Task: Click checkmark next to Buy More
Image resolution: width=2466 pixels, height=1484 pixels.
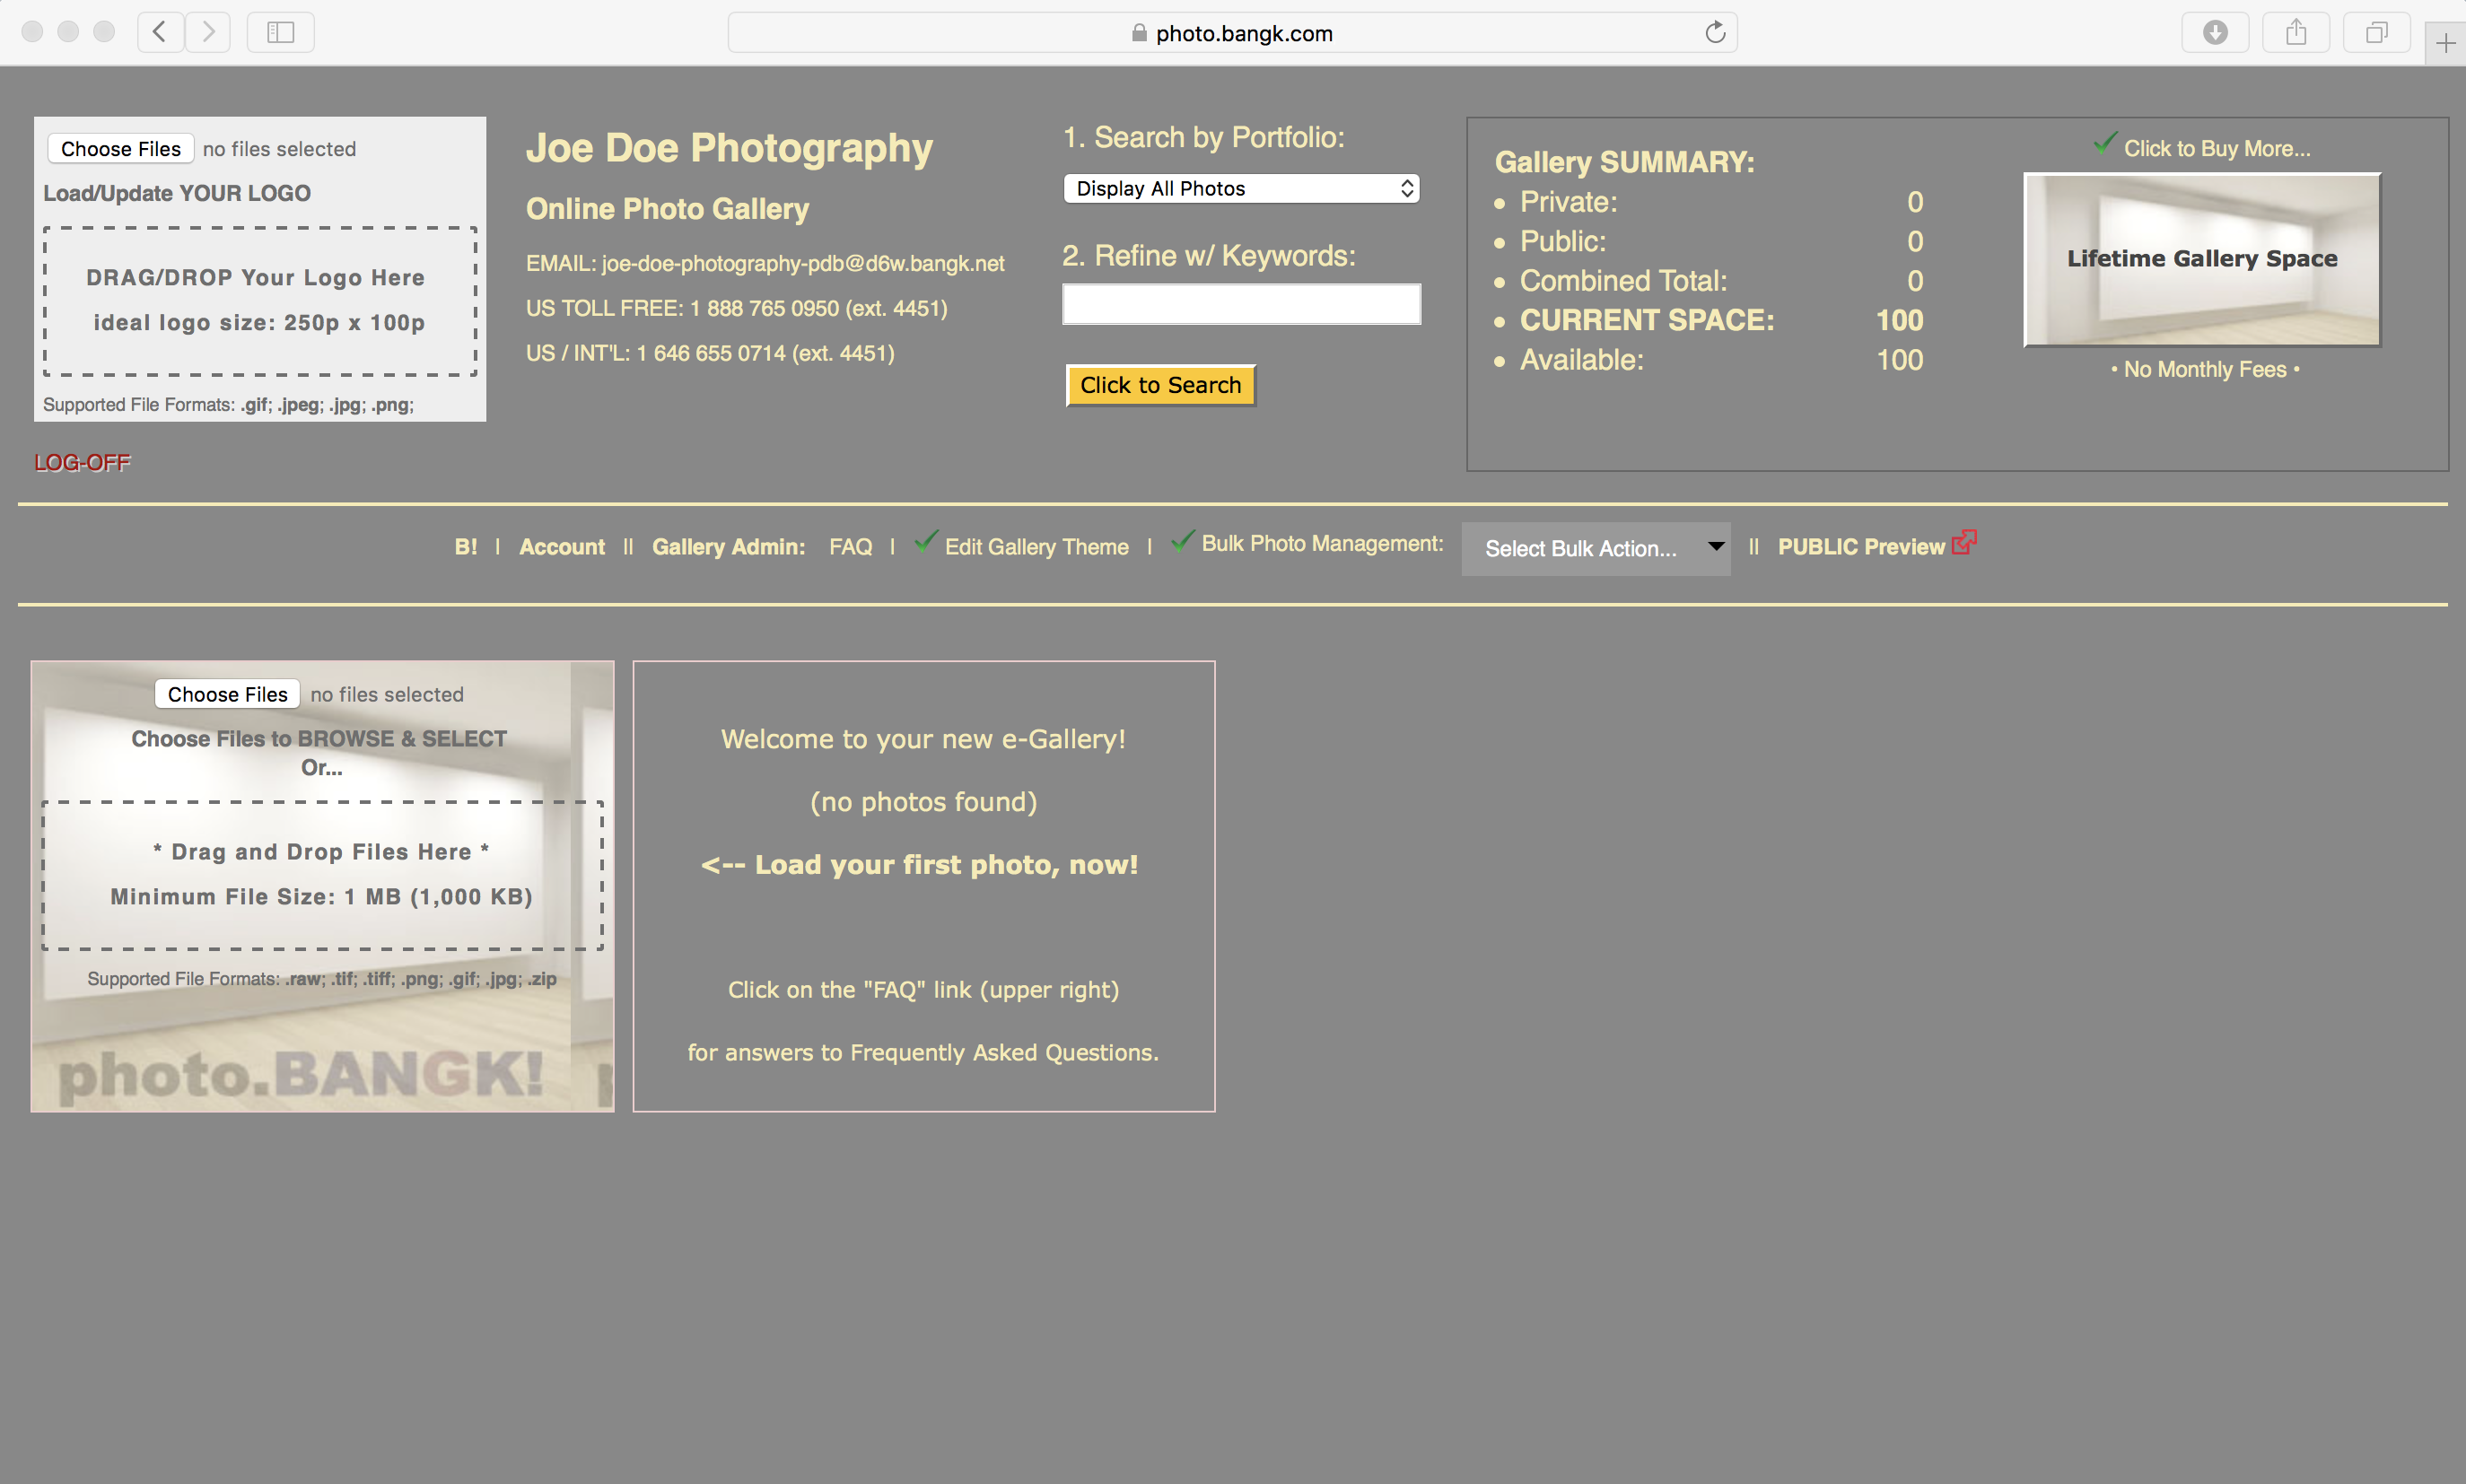Action: (2104, 144)
